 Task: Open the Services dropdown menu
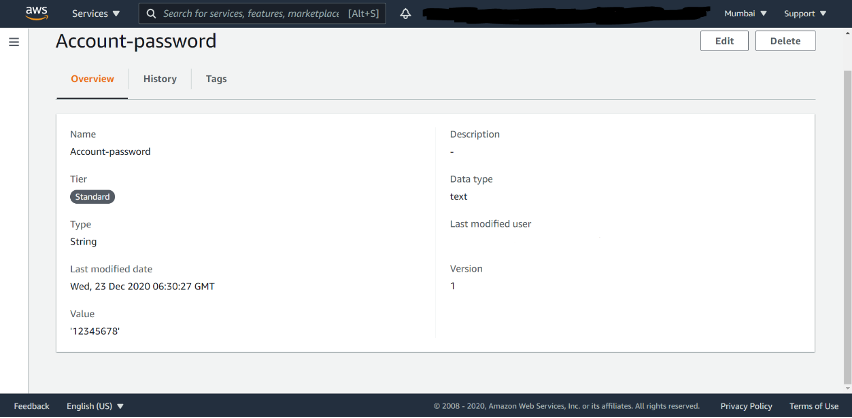(96, 14)
